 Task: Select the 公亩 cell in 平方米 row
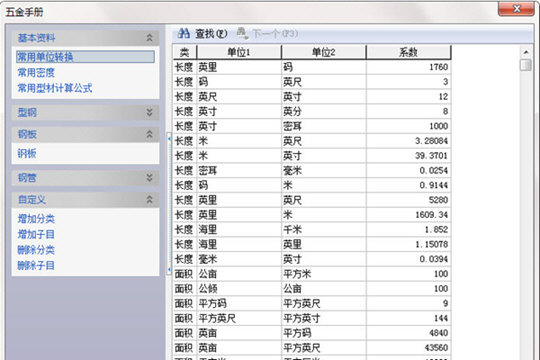click(x=239, y=274)
